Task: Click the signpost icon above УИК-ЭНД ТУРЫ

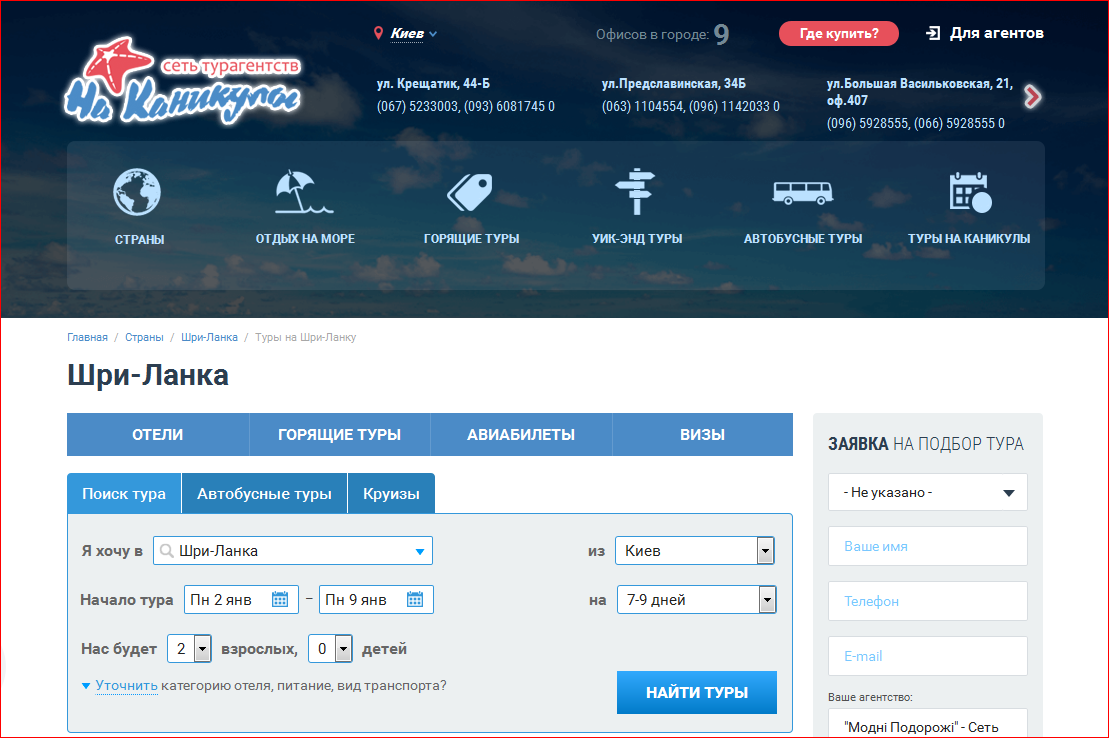Action: tap(636, 191)
